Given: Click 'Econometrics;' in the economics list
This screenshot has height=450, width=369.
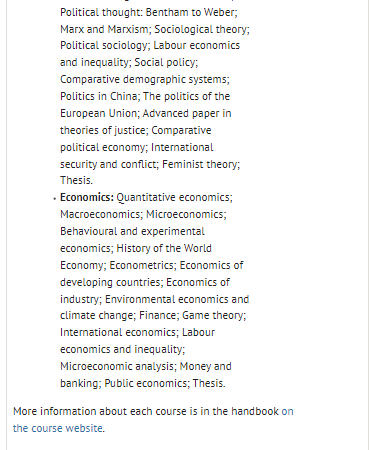Looking at the screenshot, I should click(x=143, y=265).
